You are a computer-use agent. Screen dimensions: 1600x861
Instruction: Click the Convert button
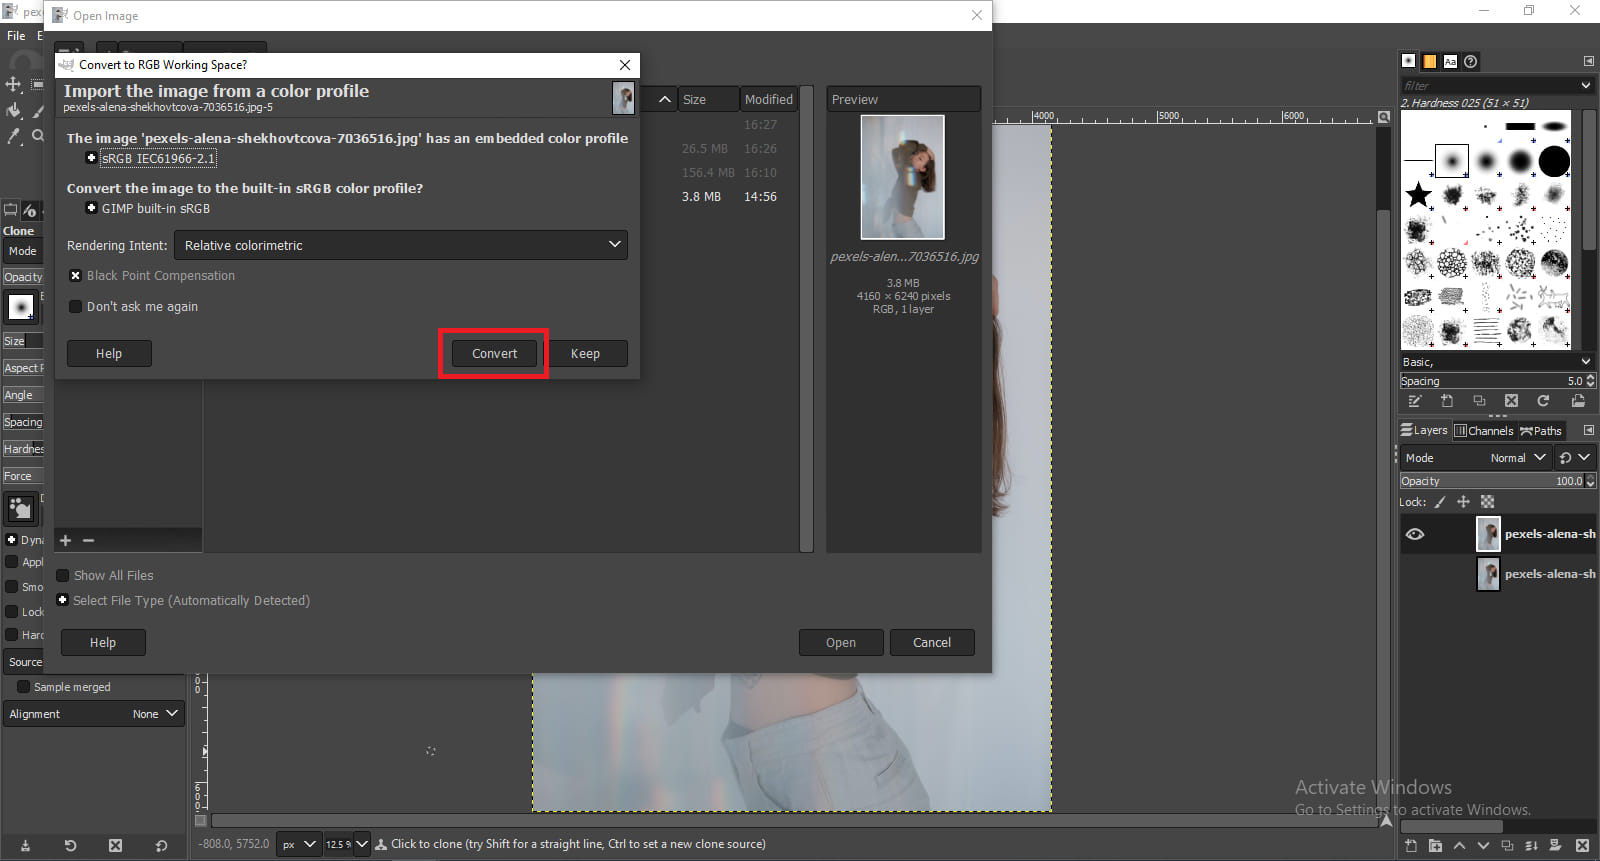point(494,354)
